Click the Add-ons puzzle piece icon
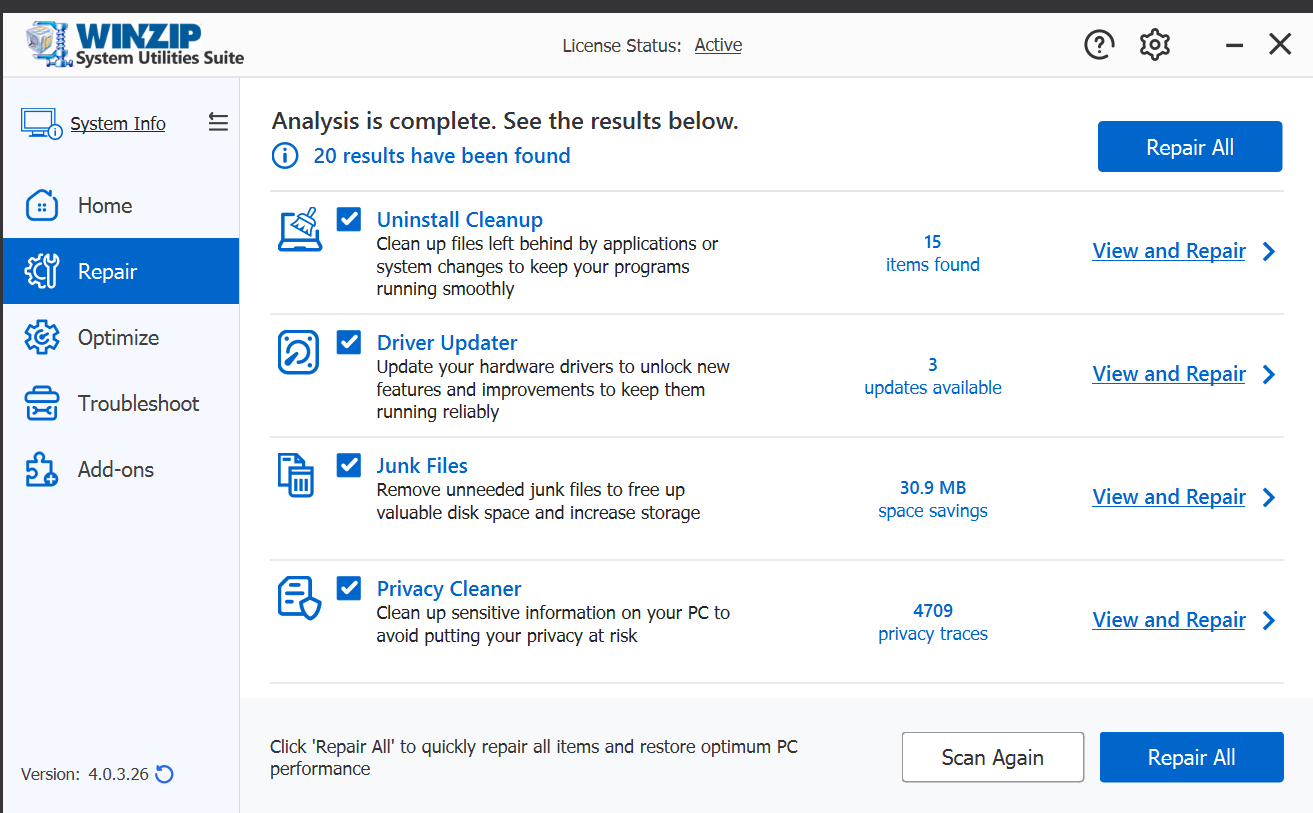 click(41, 469)
